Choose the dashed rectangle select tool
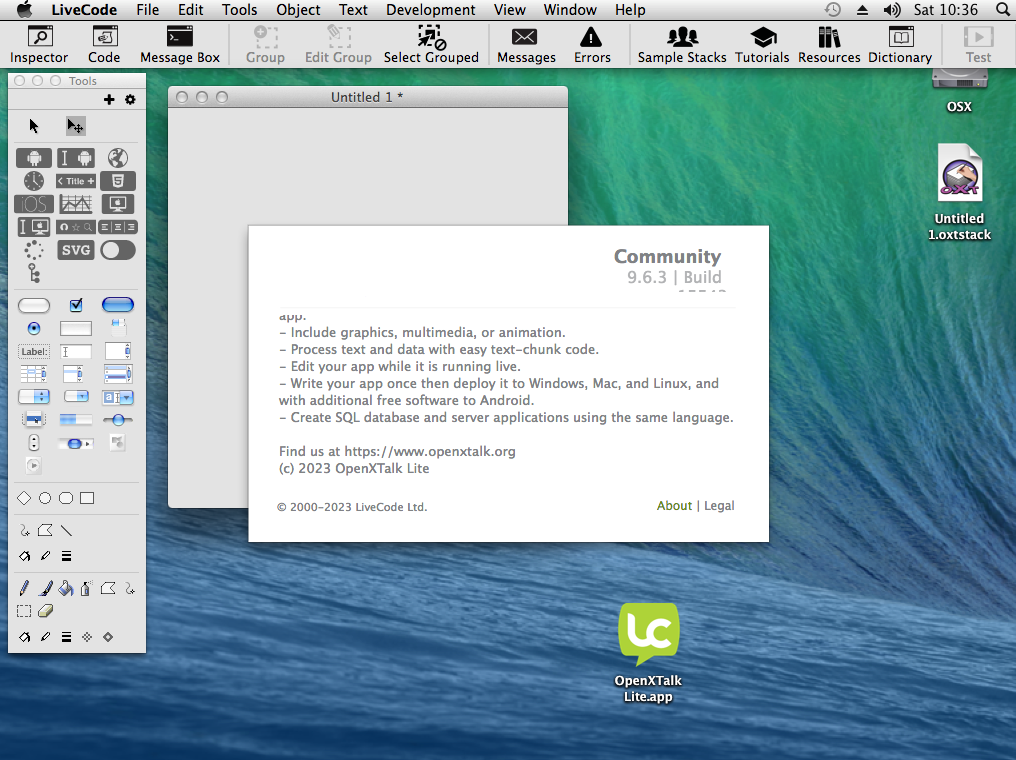This screenshot has height=760, width=1016. [24, 611]
